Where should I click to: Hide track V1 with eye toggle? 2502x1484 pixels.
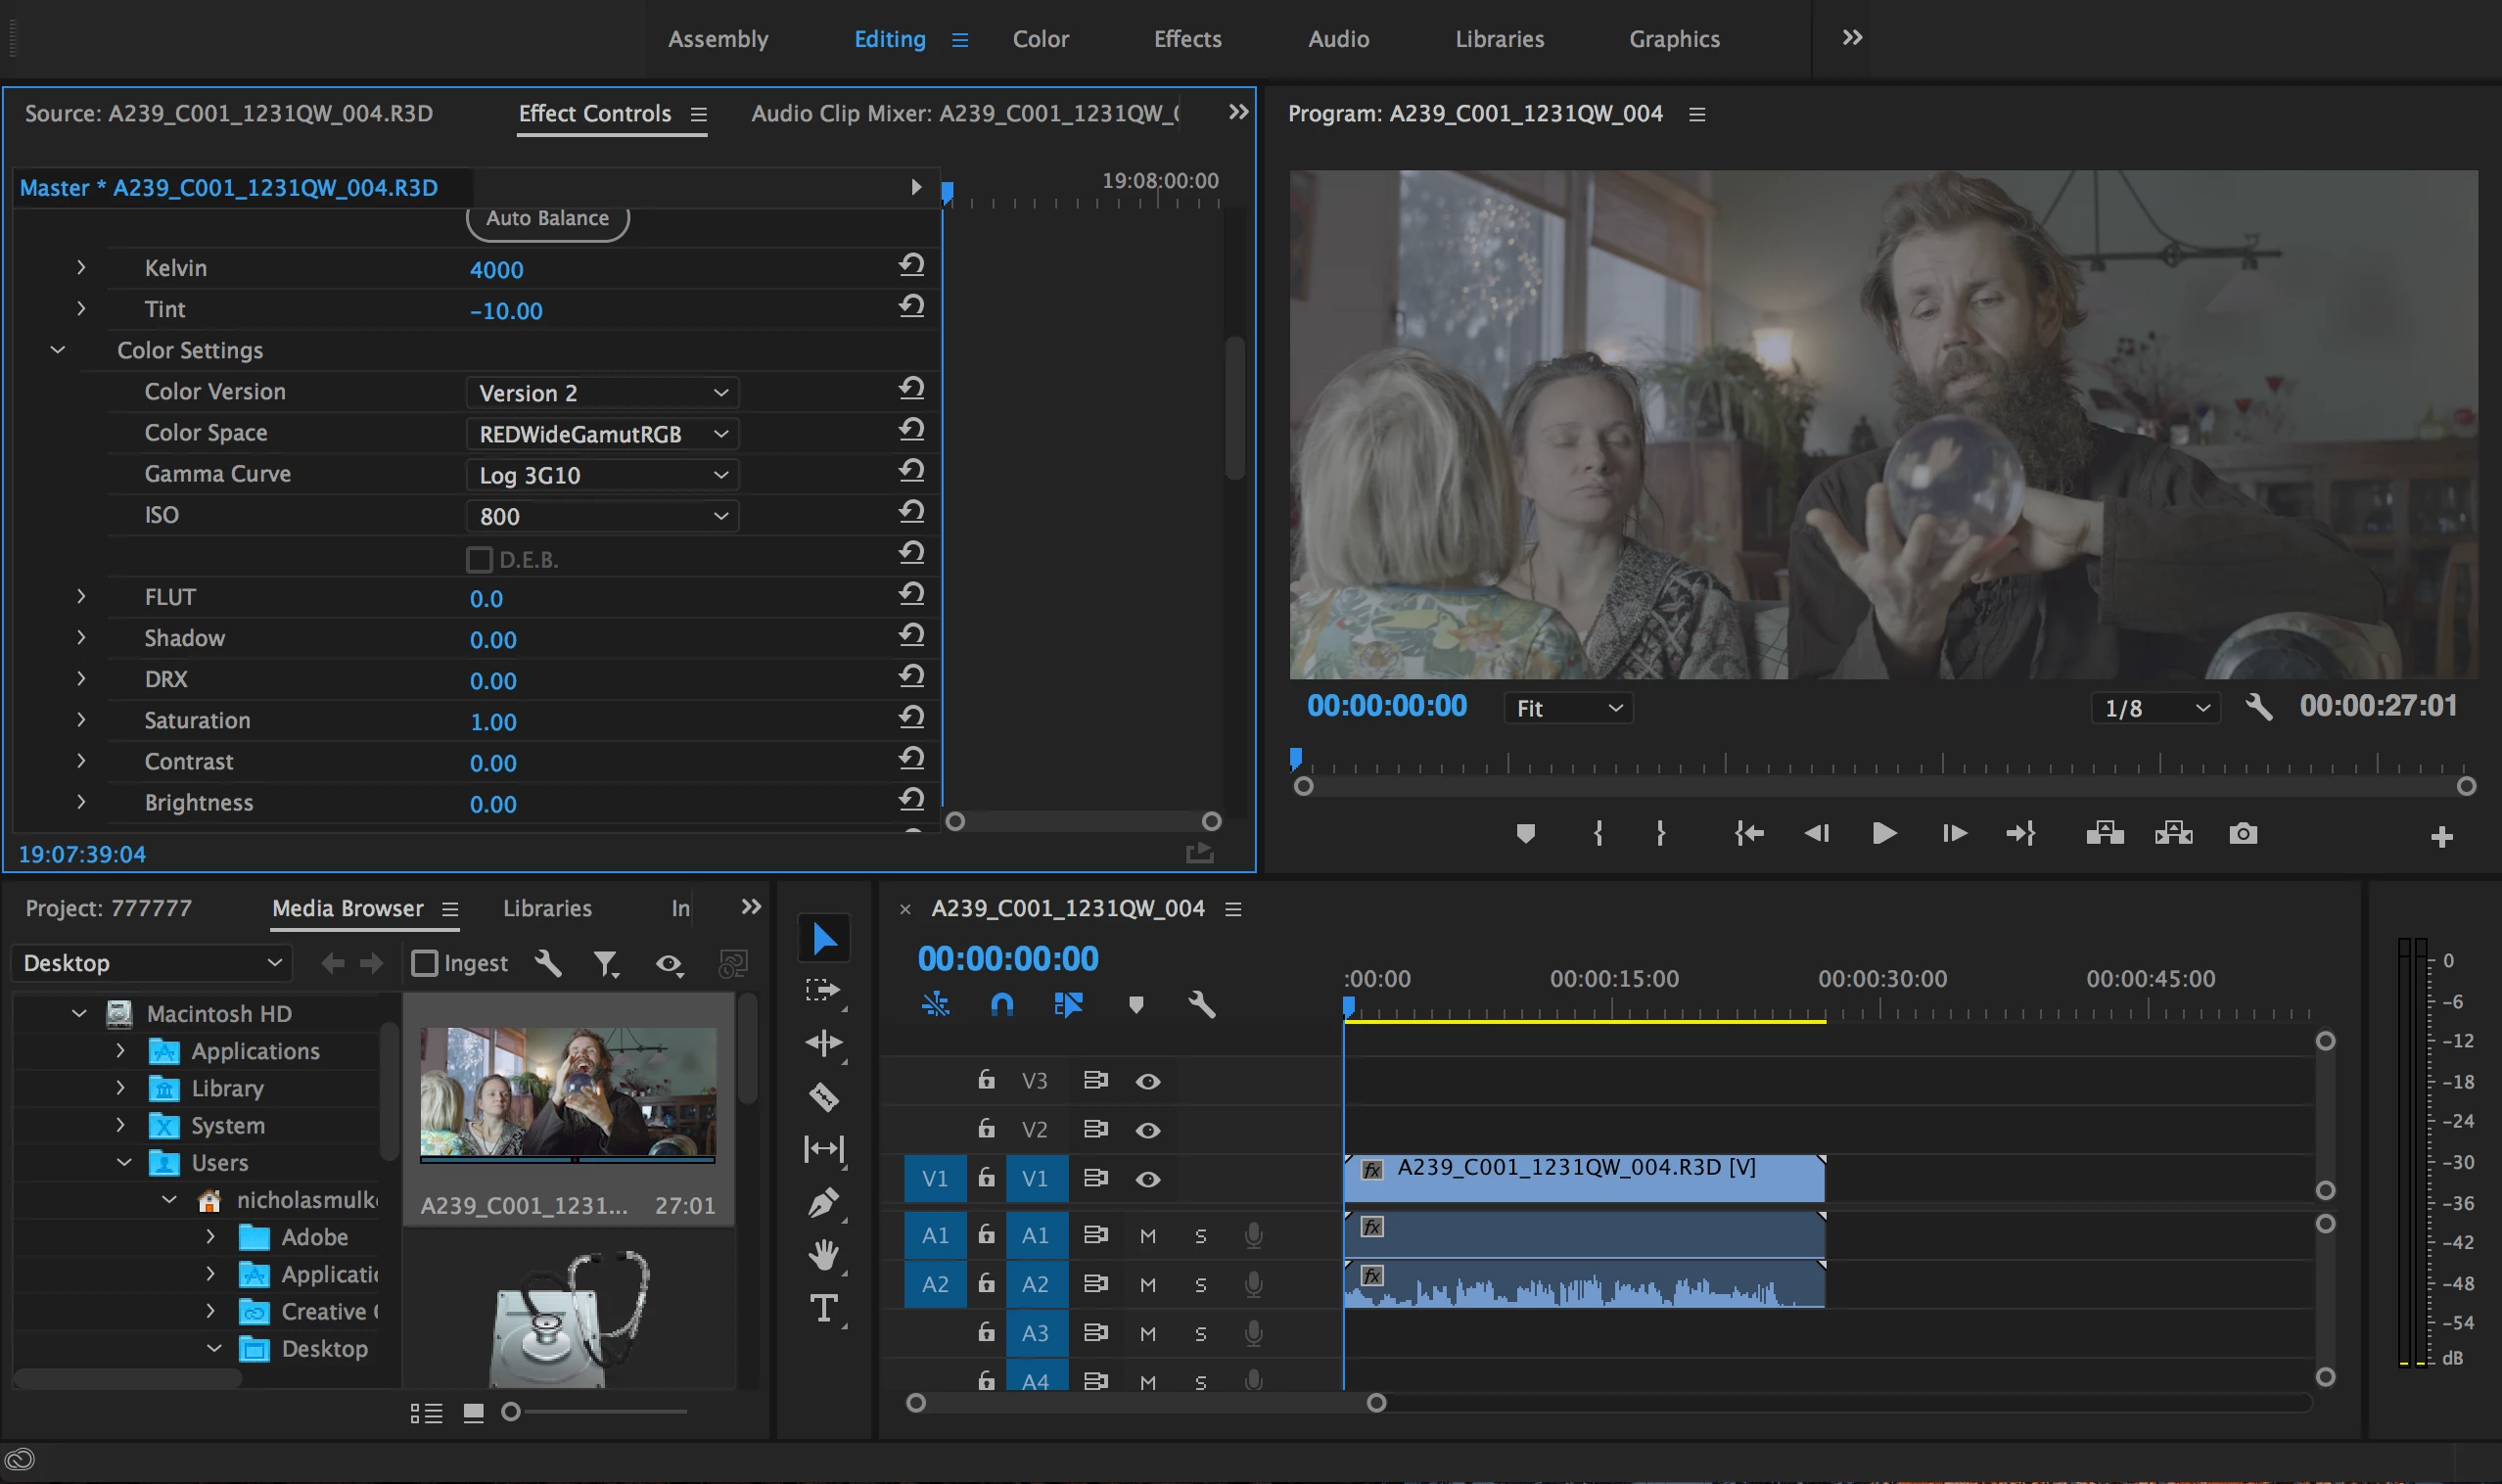pos(1147,1179)
